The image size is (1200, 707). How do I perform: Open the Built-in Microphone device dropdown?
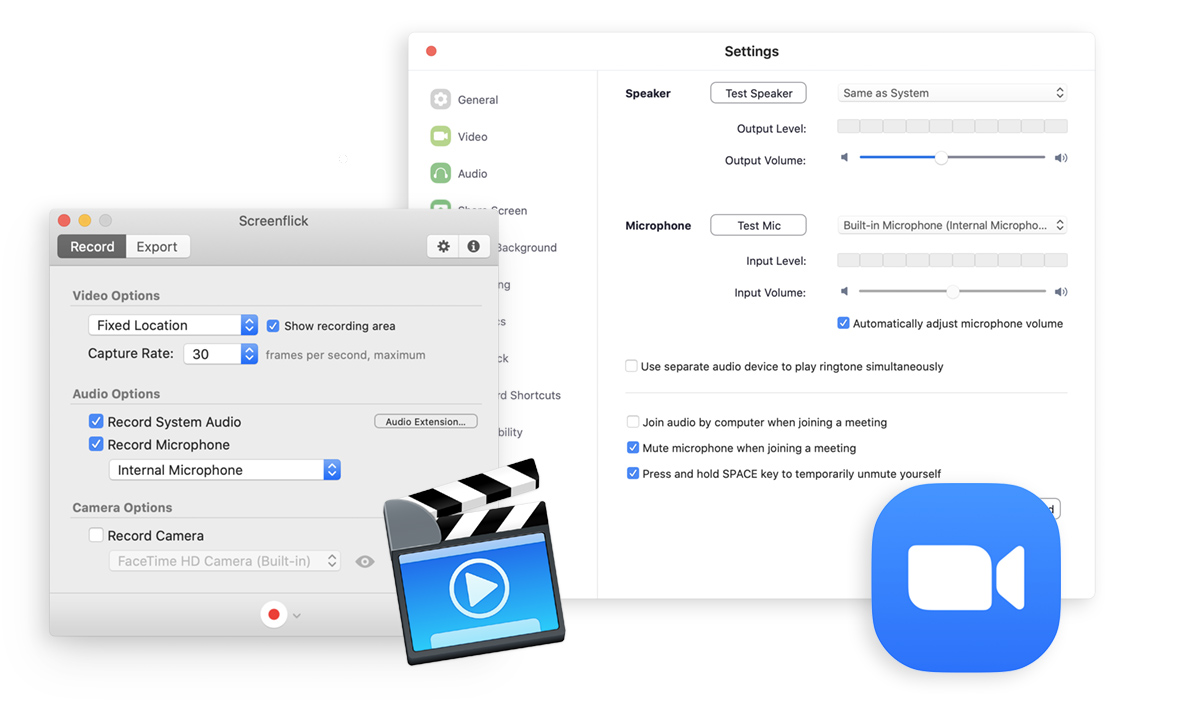pos(952,226)
